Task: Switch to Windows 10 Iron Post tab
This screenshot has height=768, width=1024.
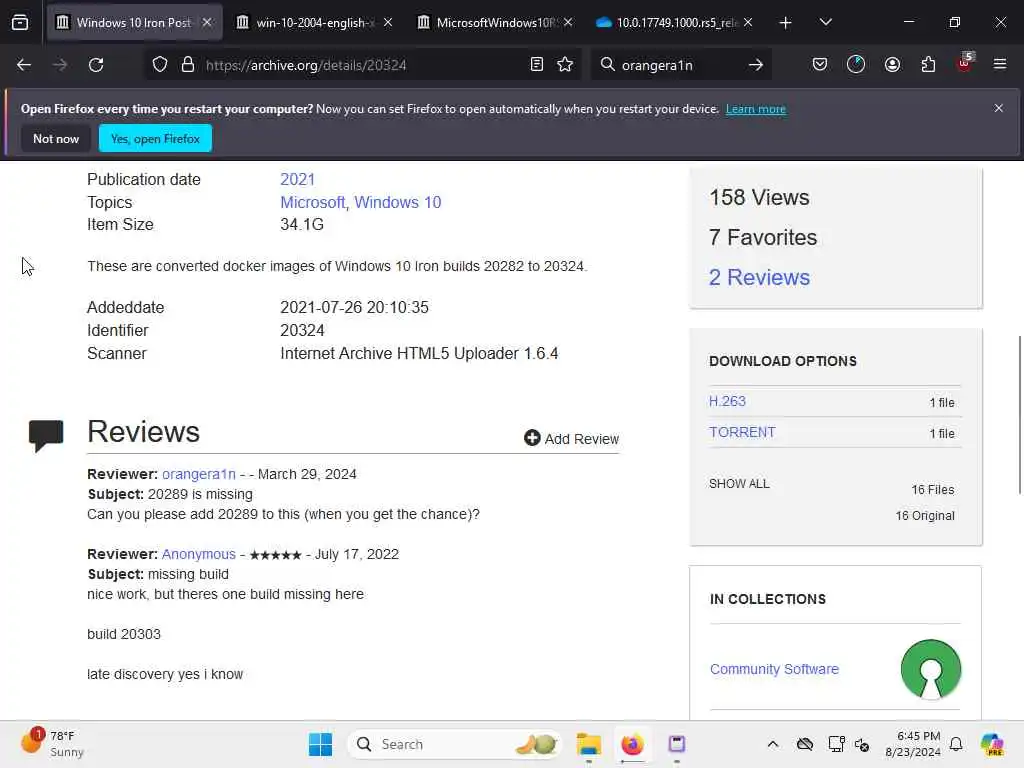Action: pos(134,23)
